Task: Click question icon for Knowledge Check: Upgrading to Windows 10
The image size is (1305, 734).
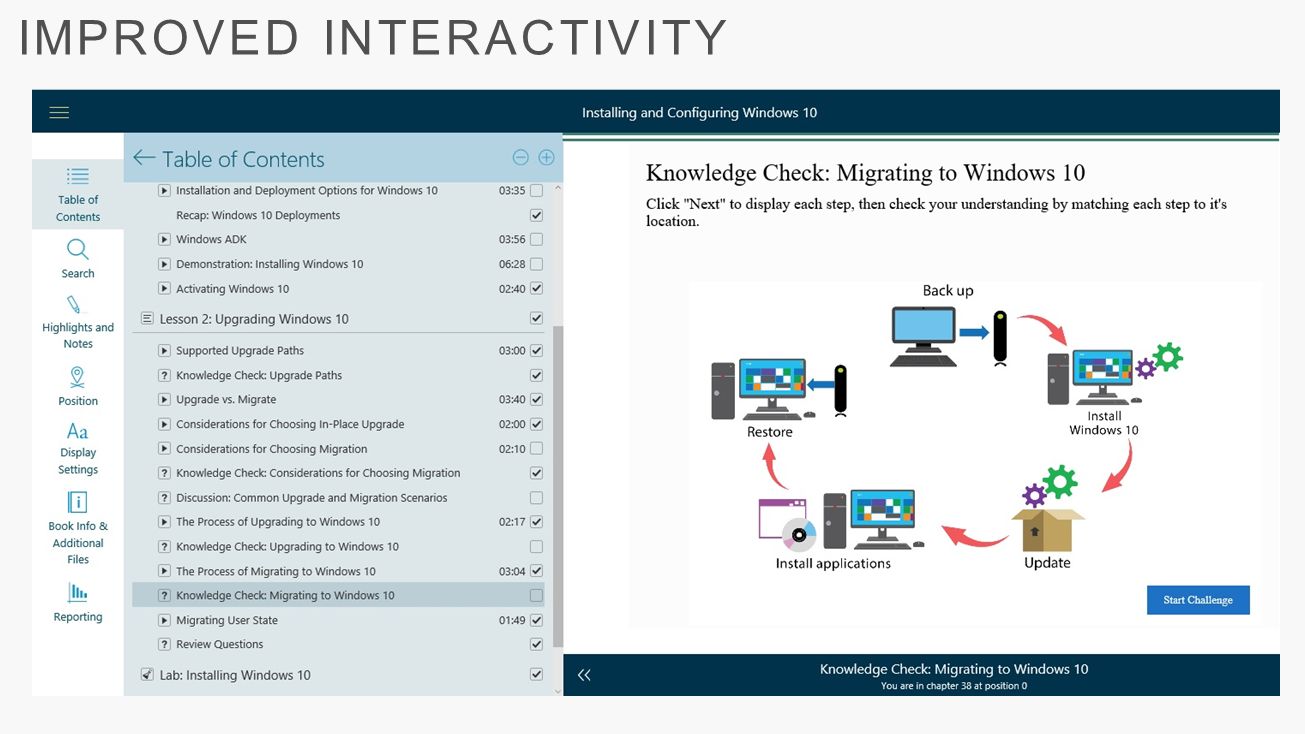Action: pyautogui.click(x=165, y=546)
